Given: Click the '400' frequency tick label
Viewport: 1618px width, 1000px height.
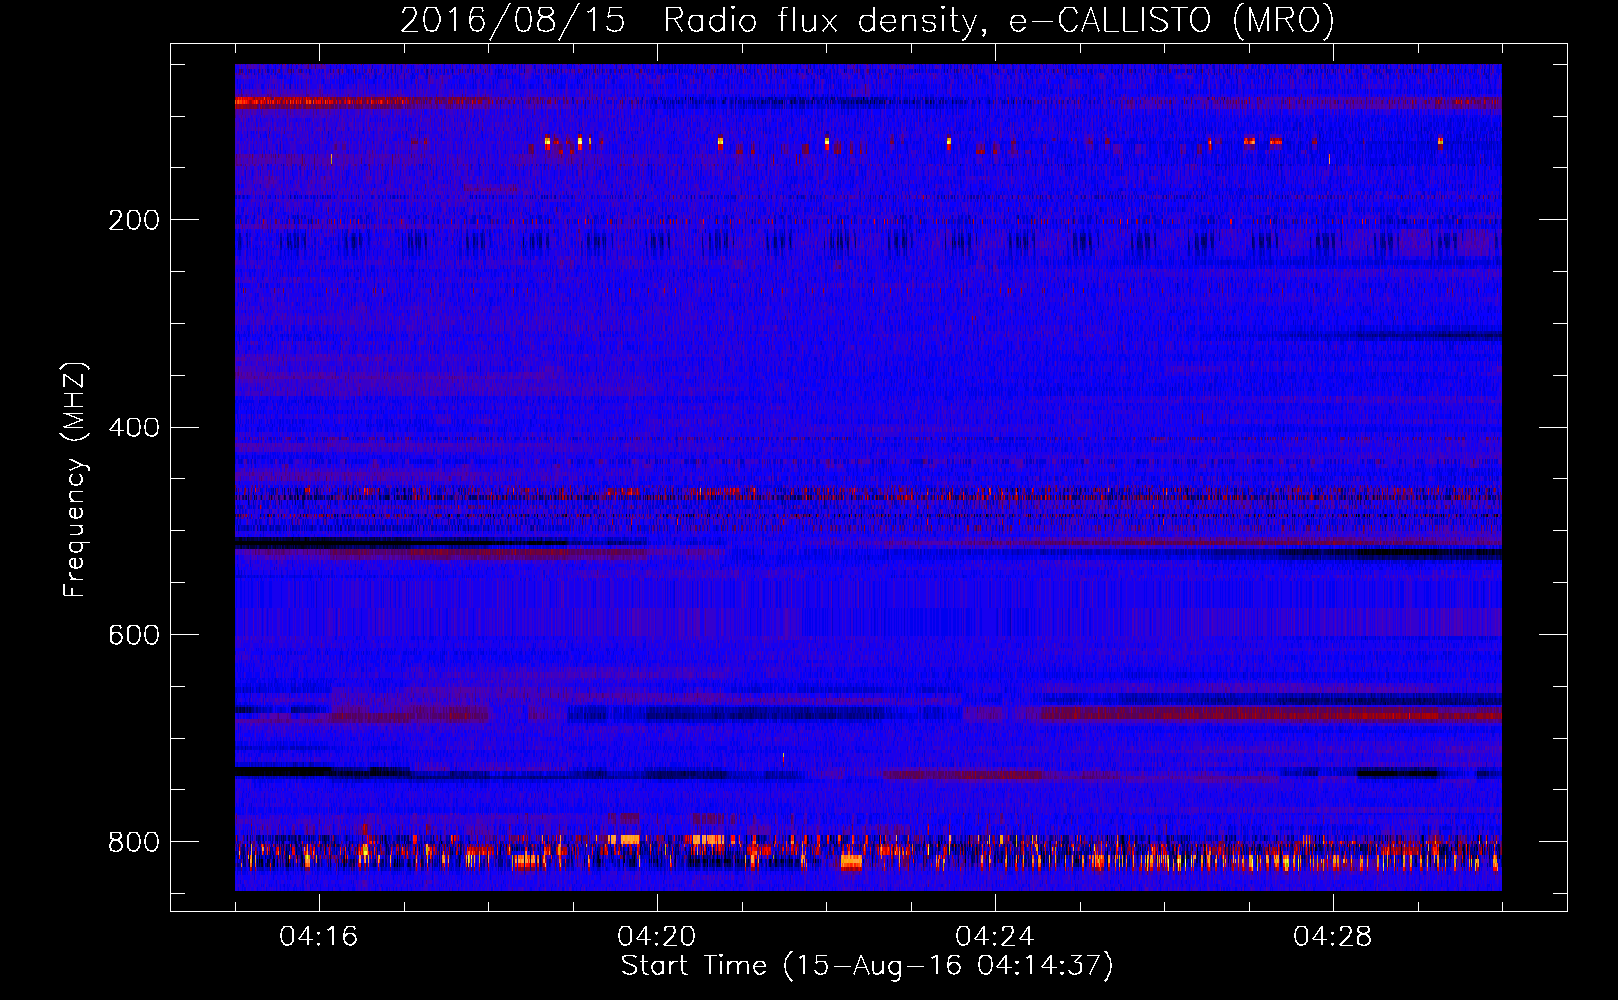Looking at the screenshot, I should point(134,428).
